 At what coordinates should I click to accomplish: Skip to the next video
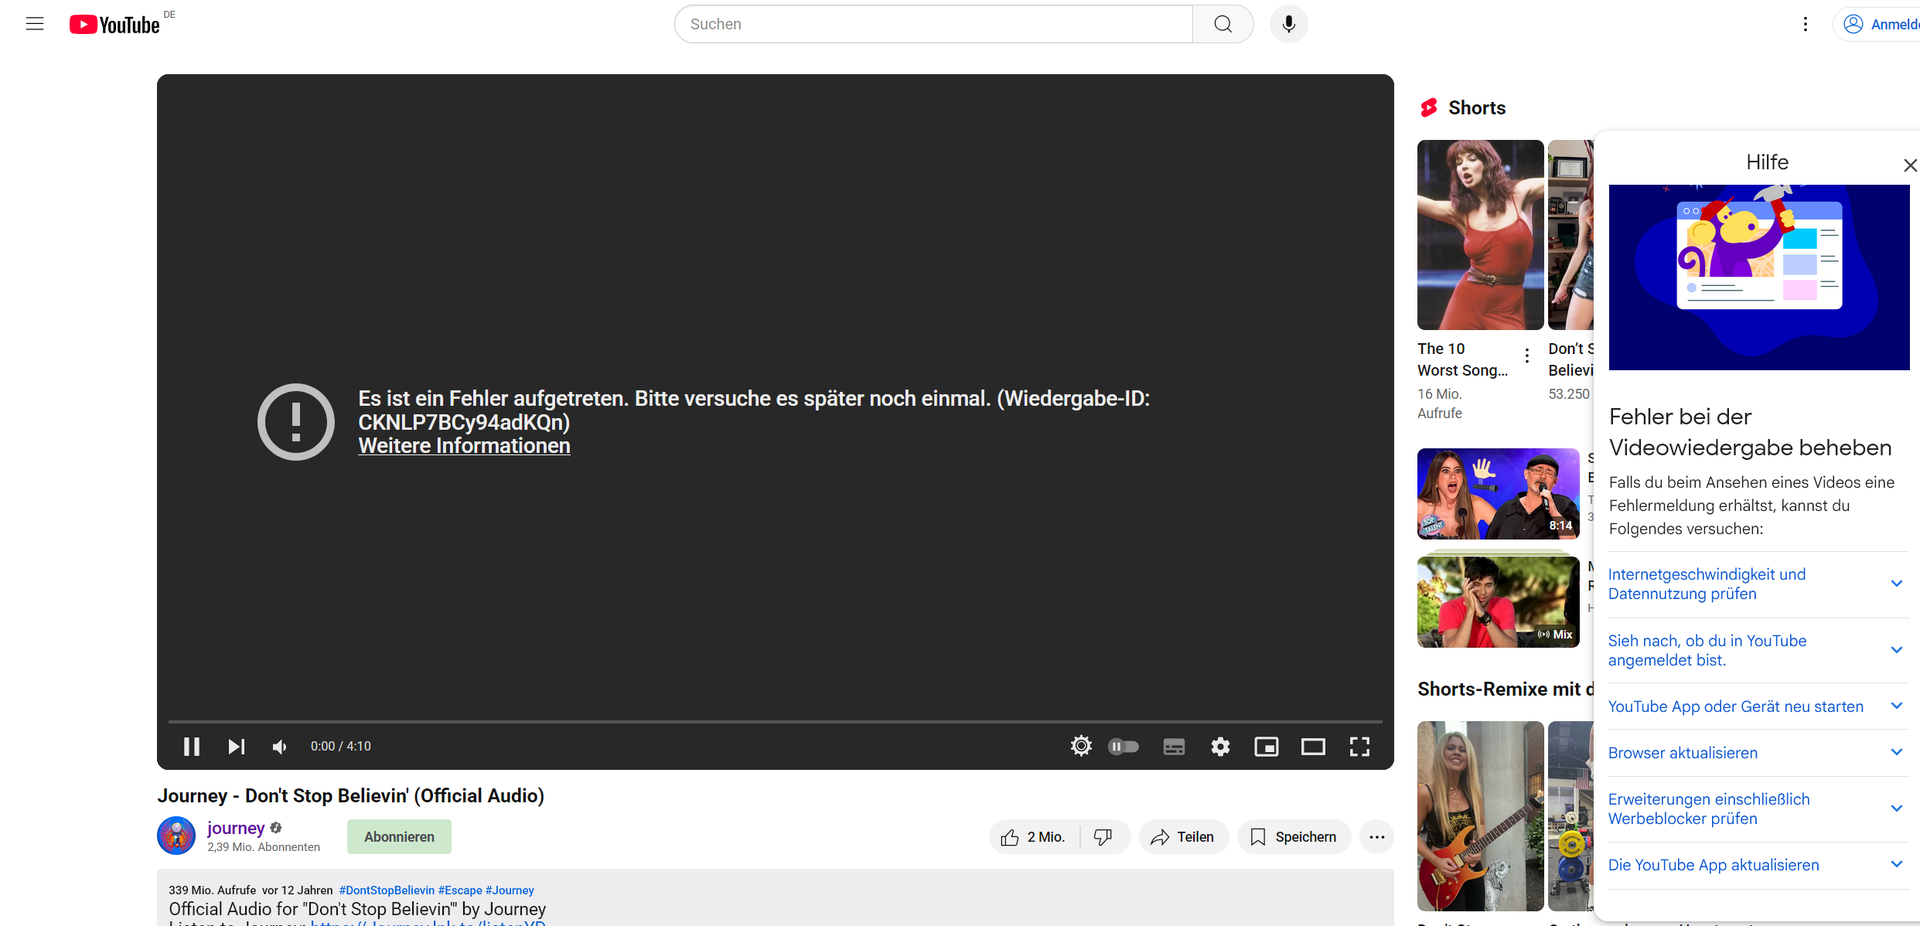236,746
